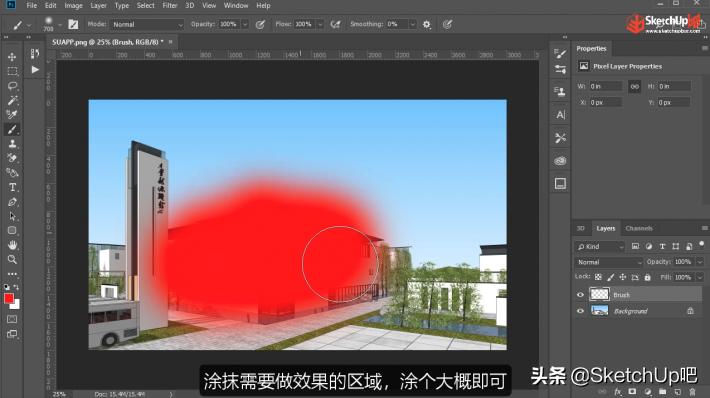This screenshot has width=710, height=398.
Task: Expand the Flow slider arrow
Action: 320,24
